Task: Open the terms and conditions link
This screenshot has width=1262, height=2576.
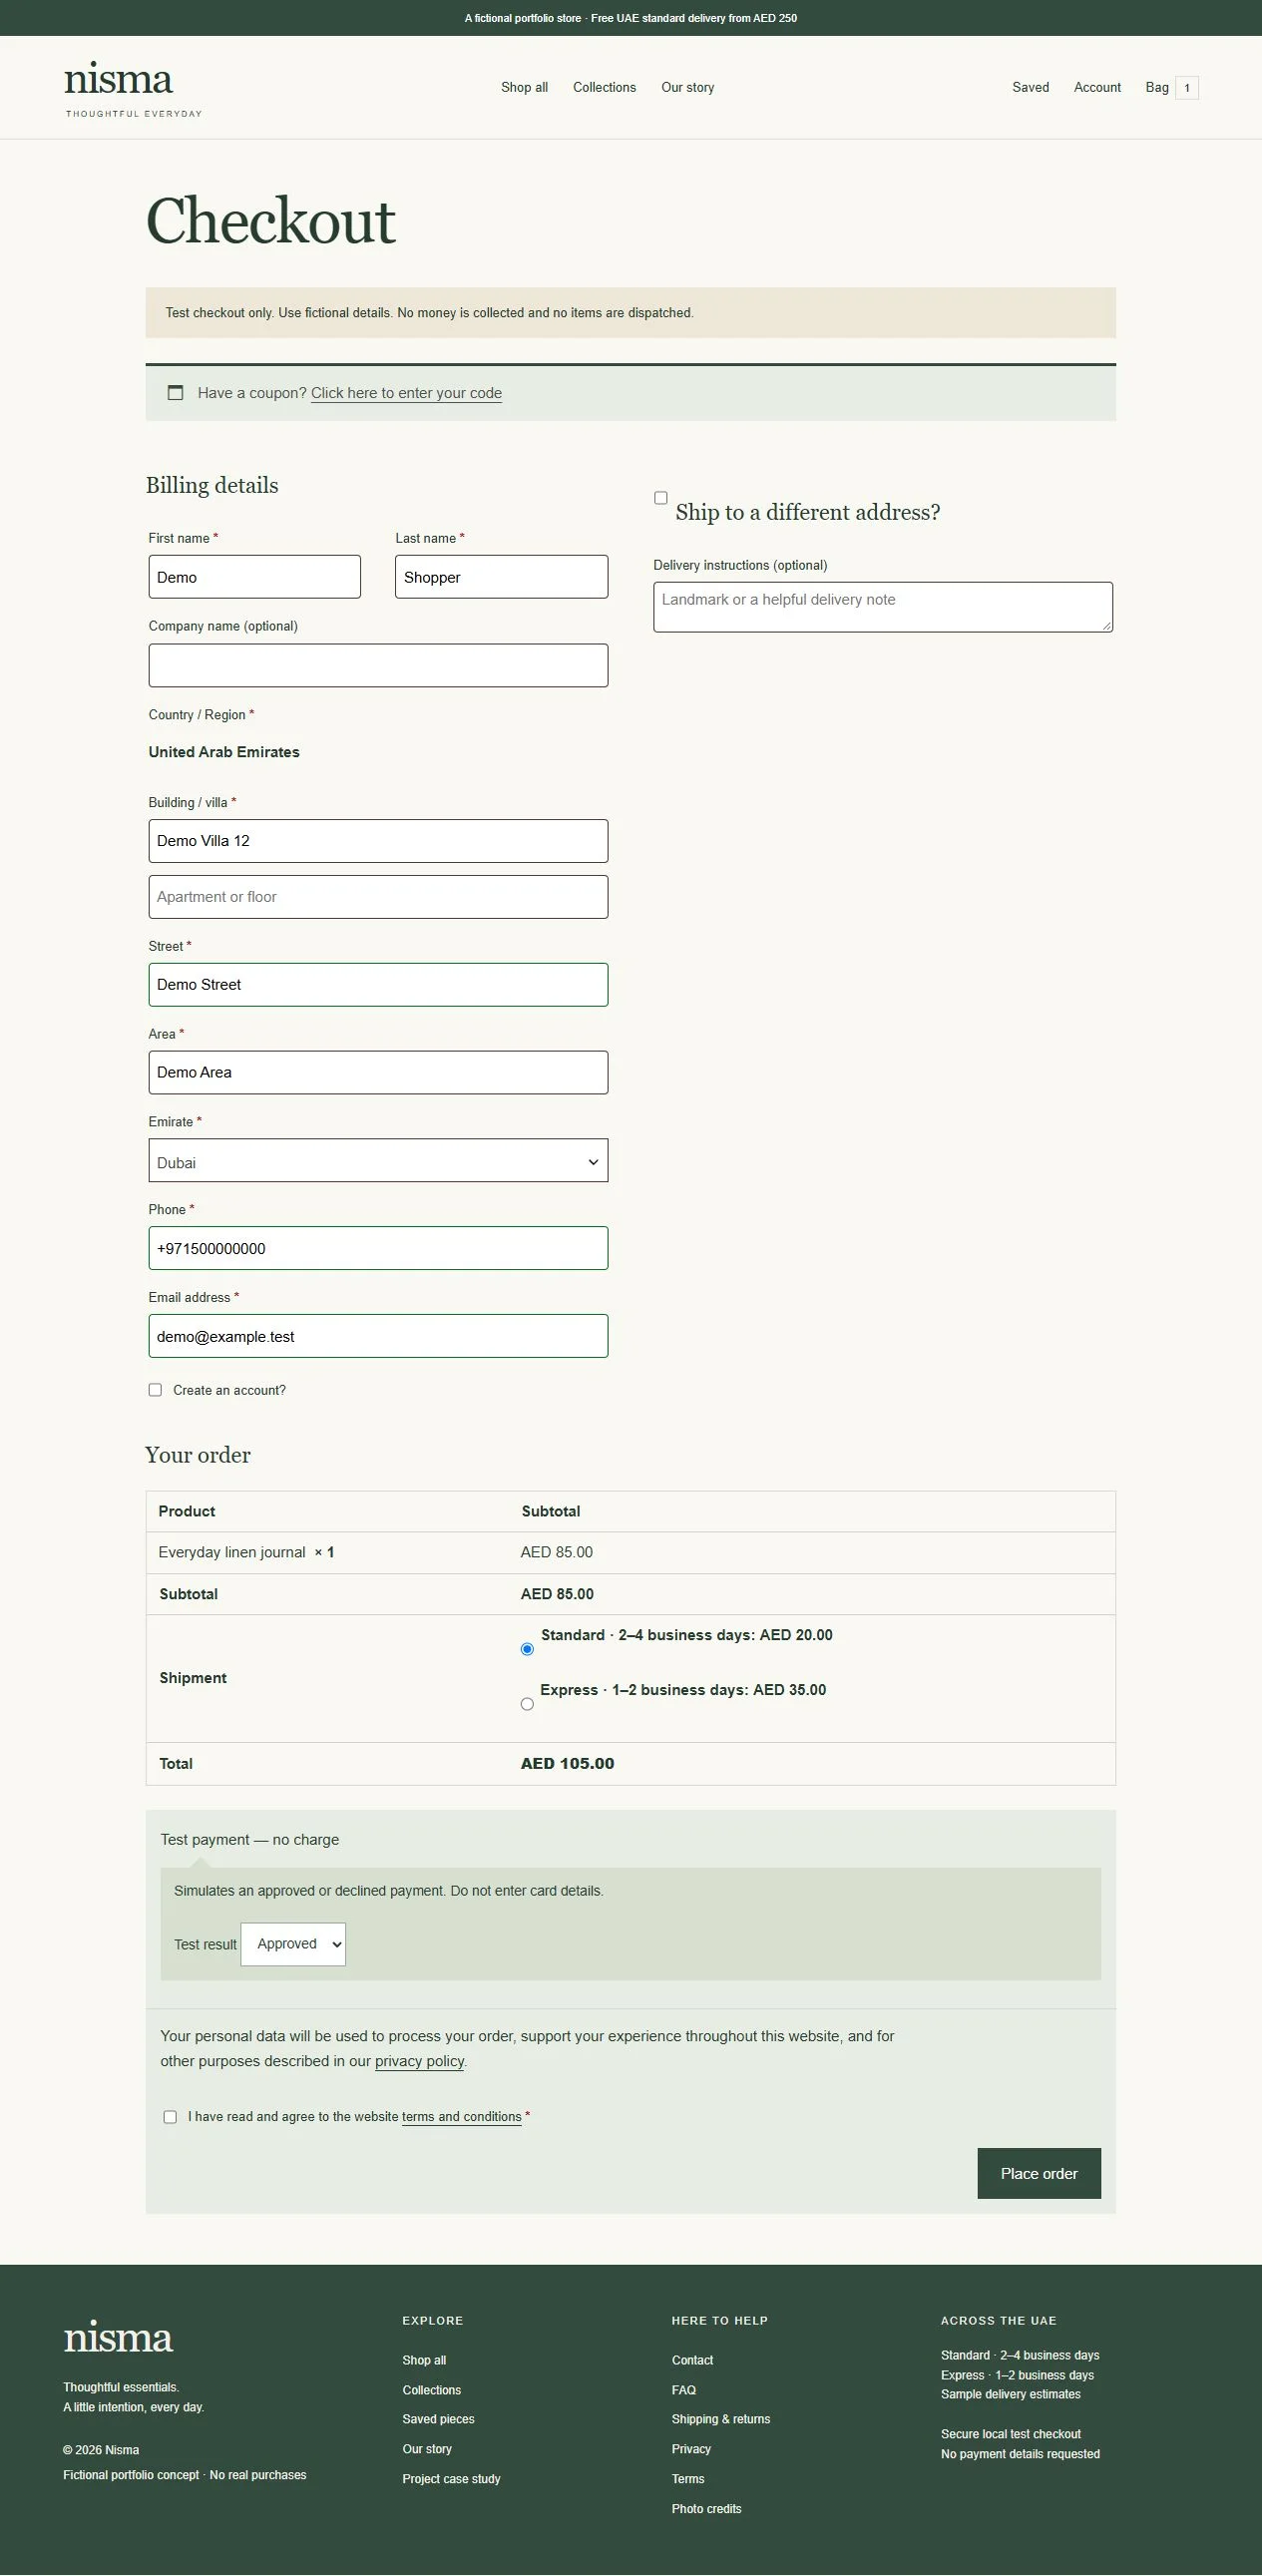Action: click(461, 2117)
